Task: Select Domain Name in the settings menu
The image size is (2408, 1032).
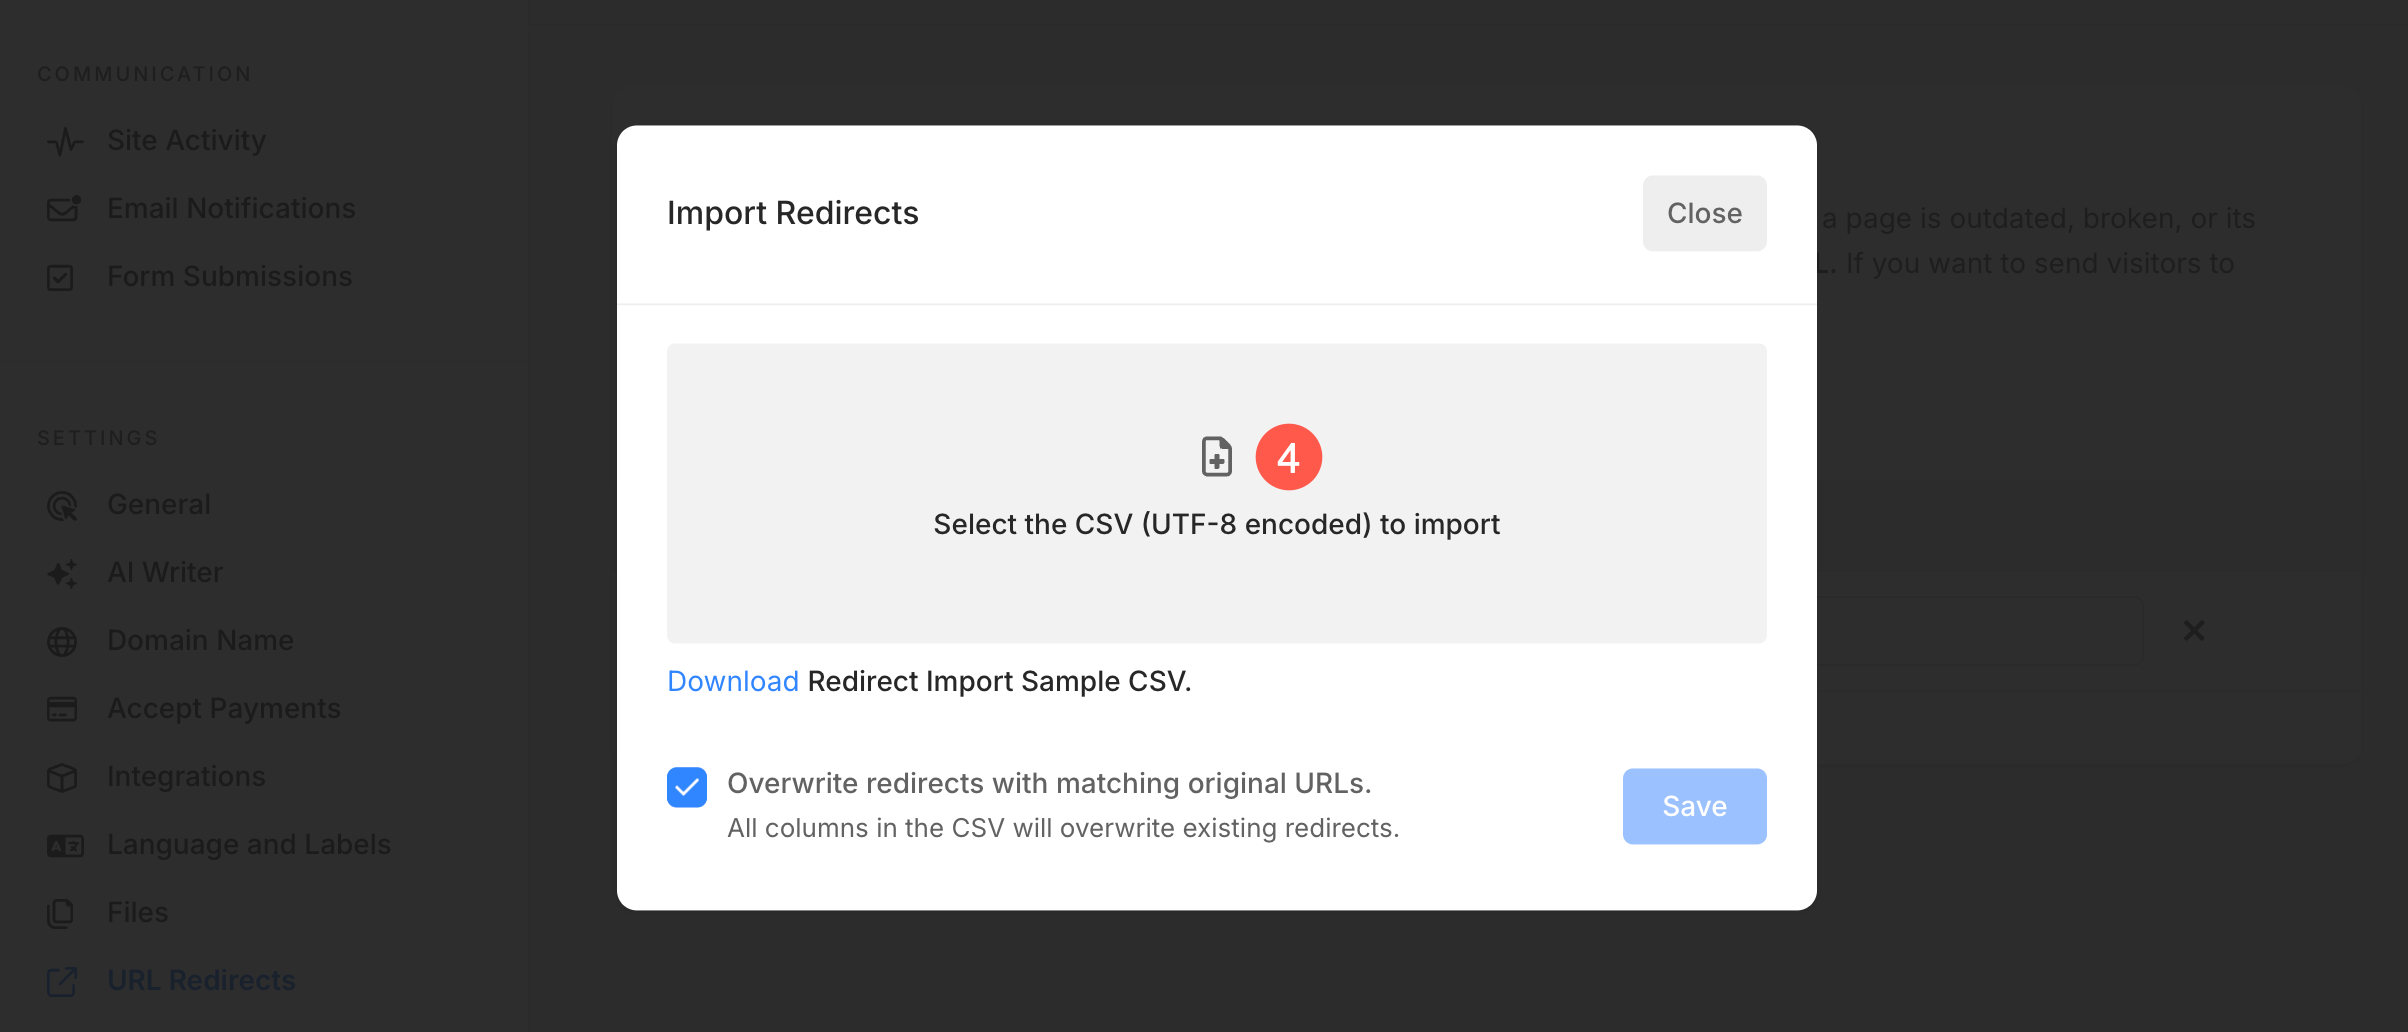Action: click(x=200, y=640)
